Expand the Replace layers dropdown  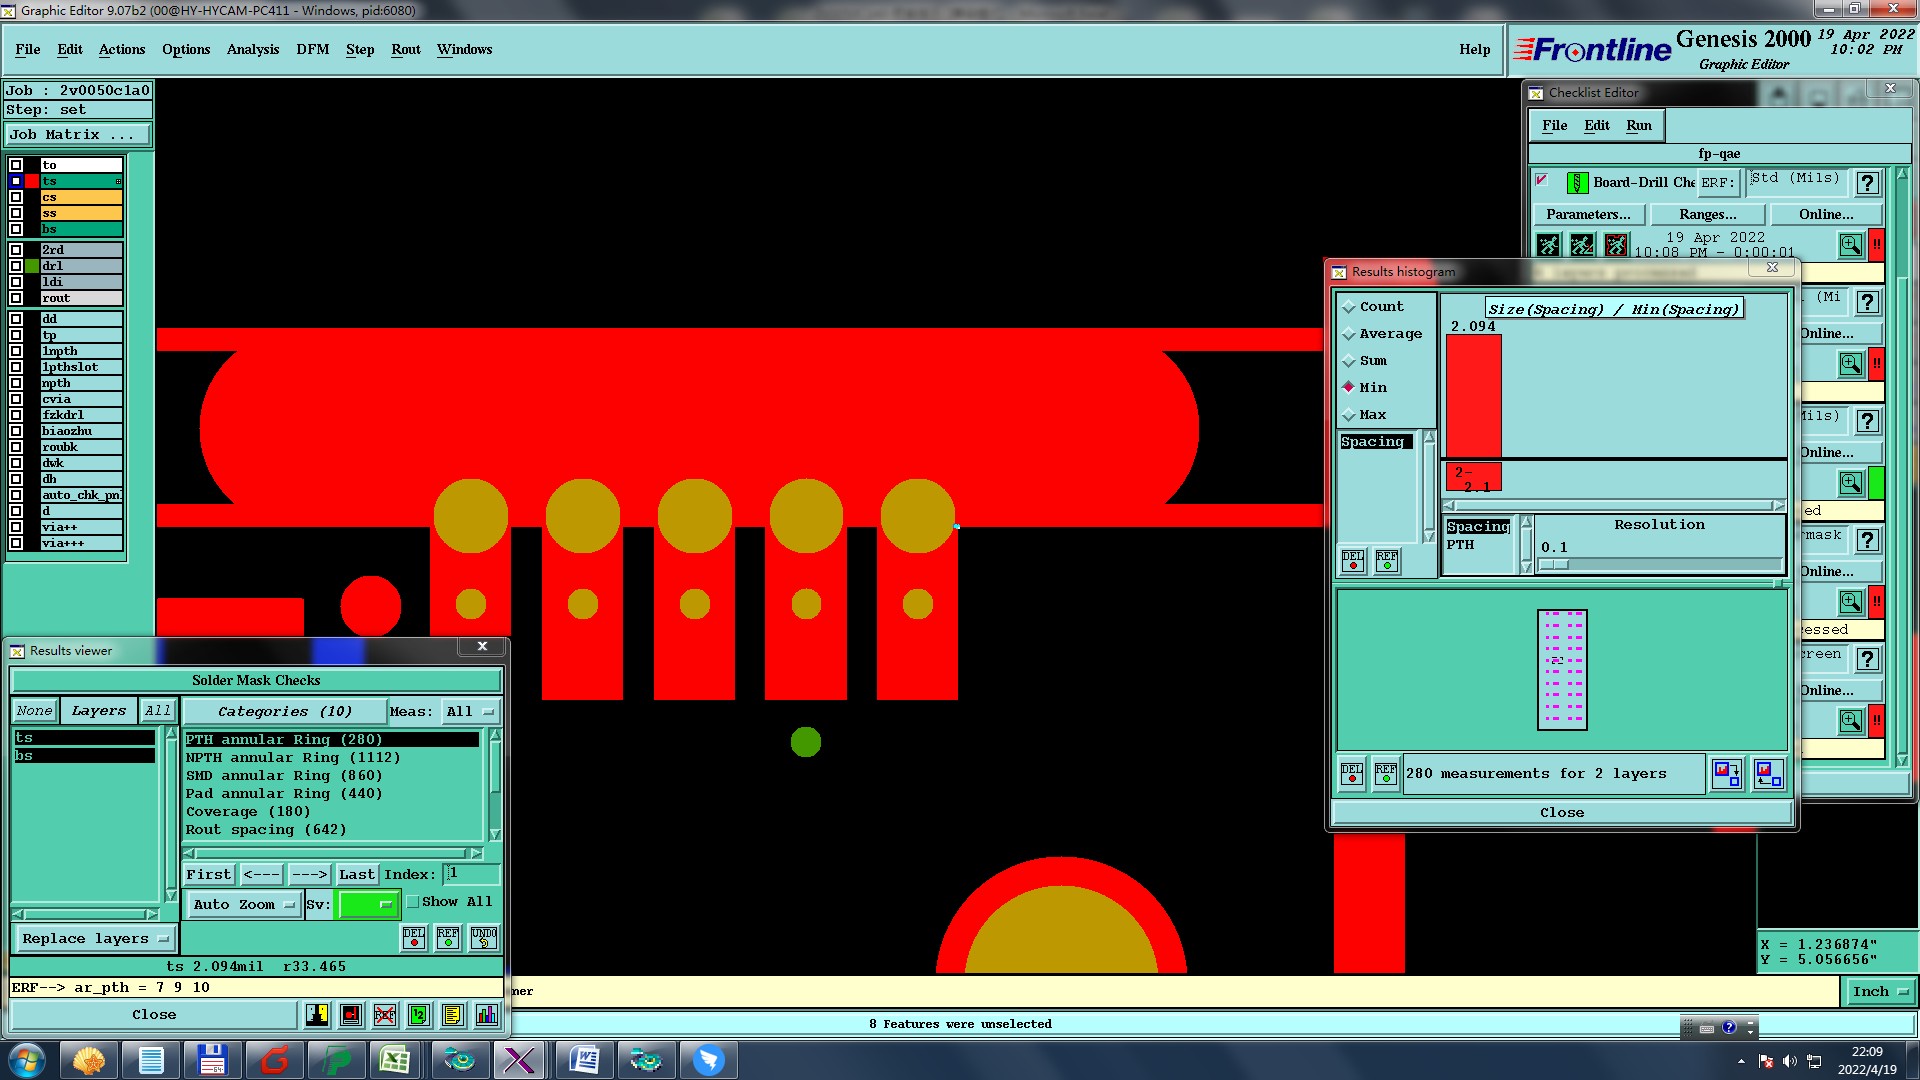tap(95, 939)
